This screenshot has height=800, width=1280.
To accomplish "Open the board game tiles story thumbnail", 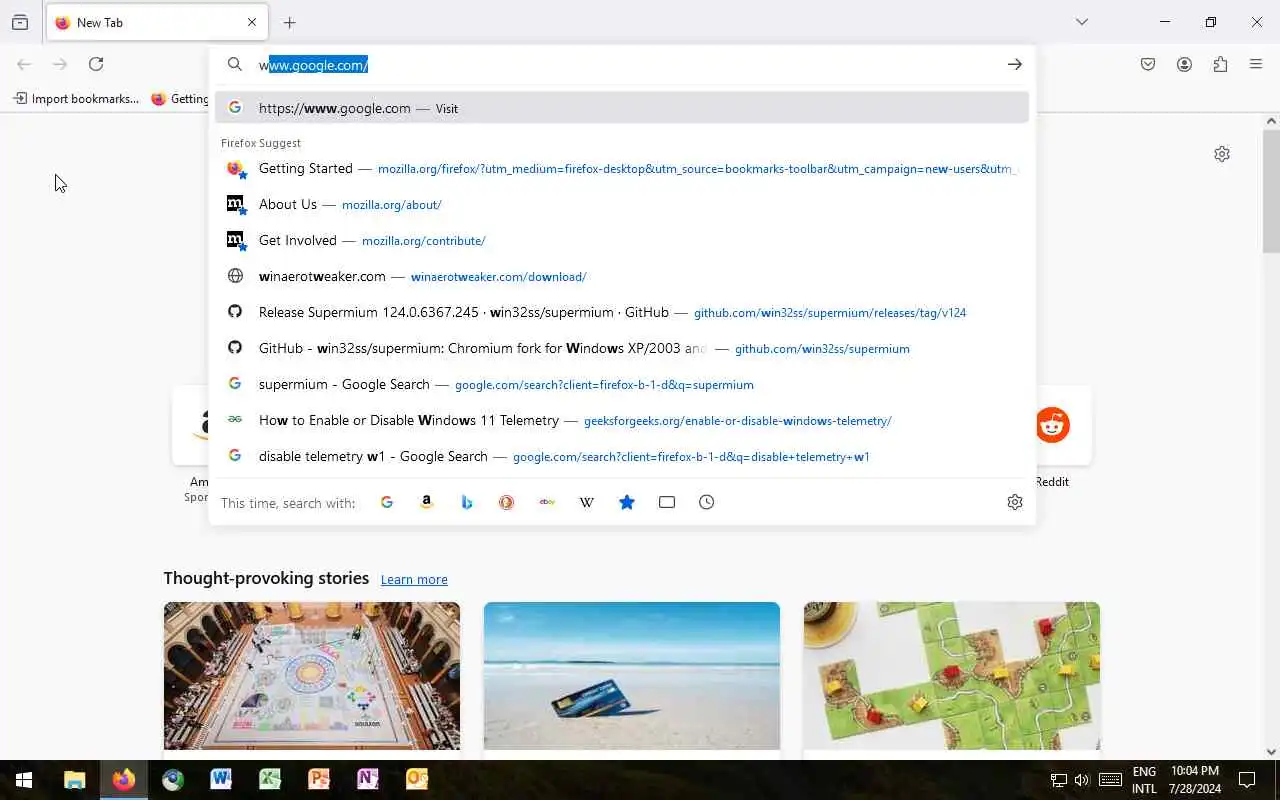I will click(952, 676).
